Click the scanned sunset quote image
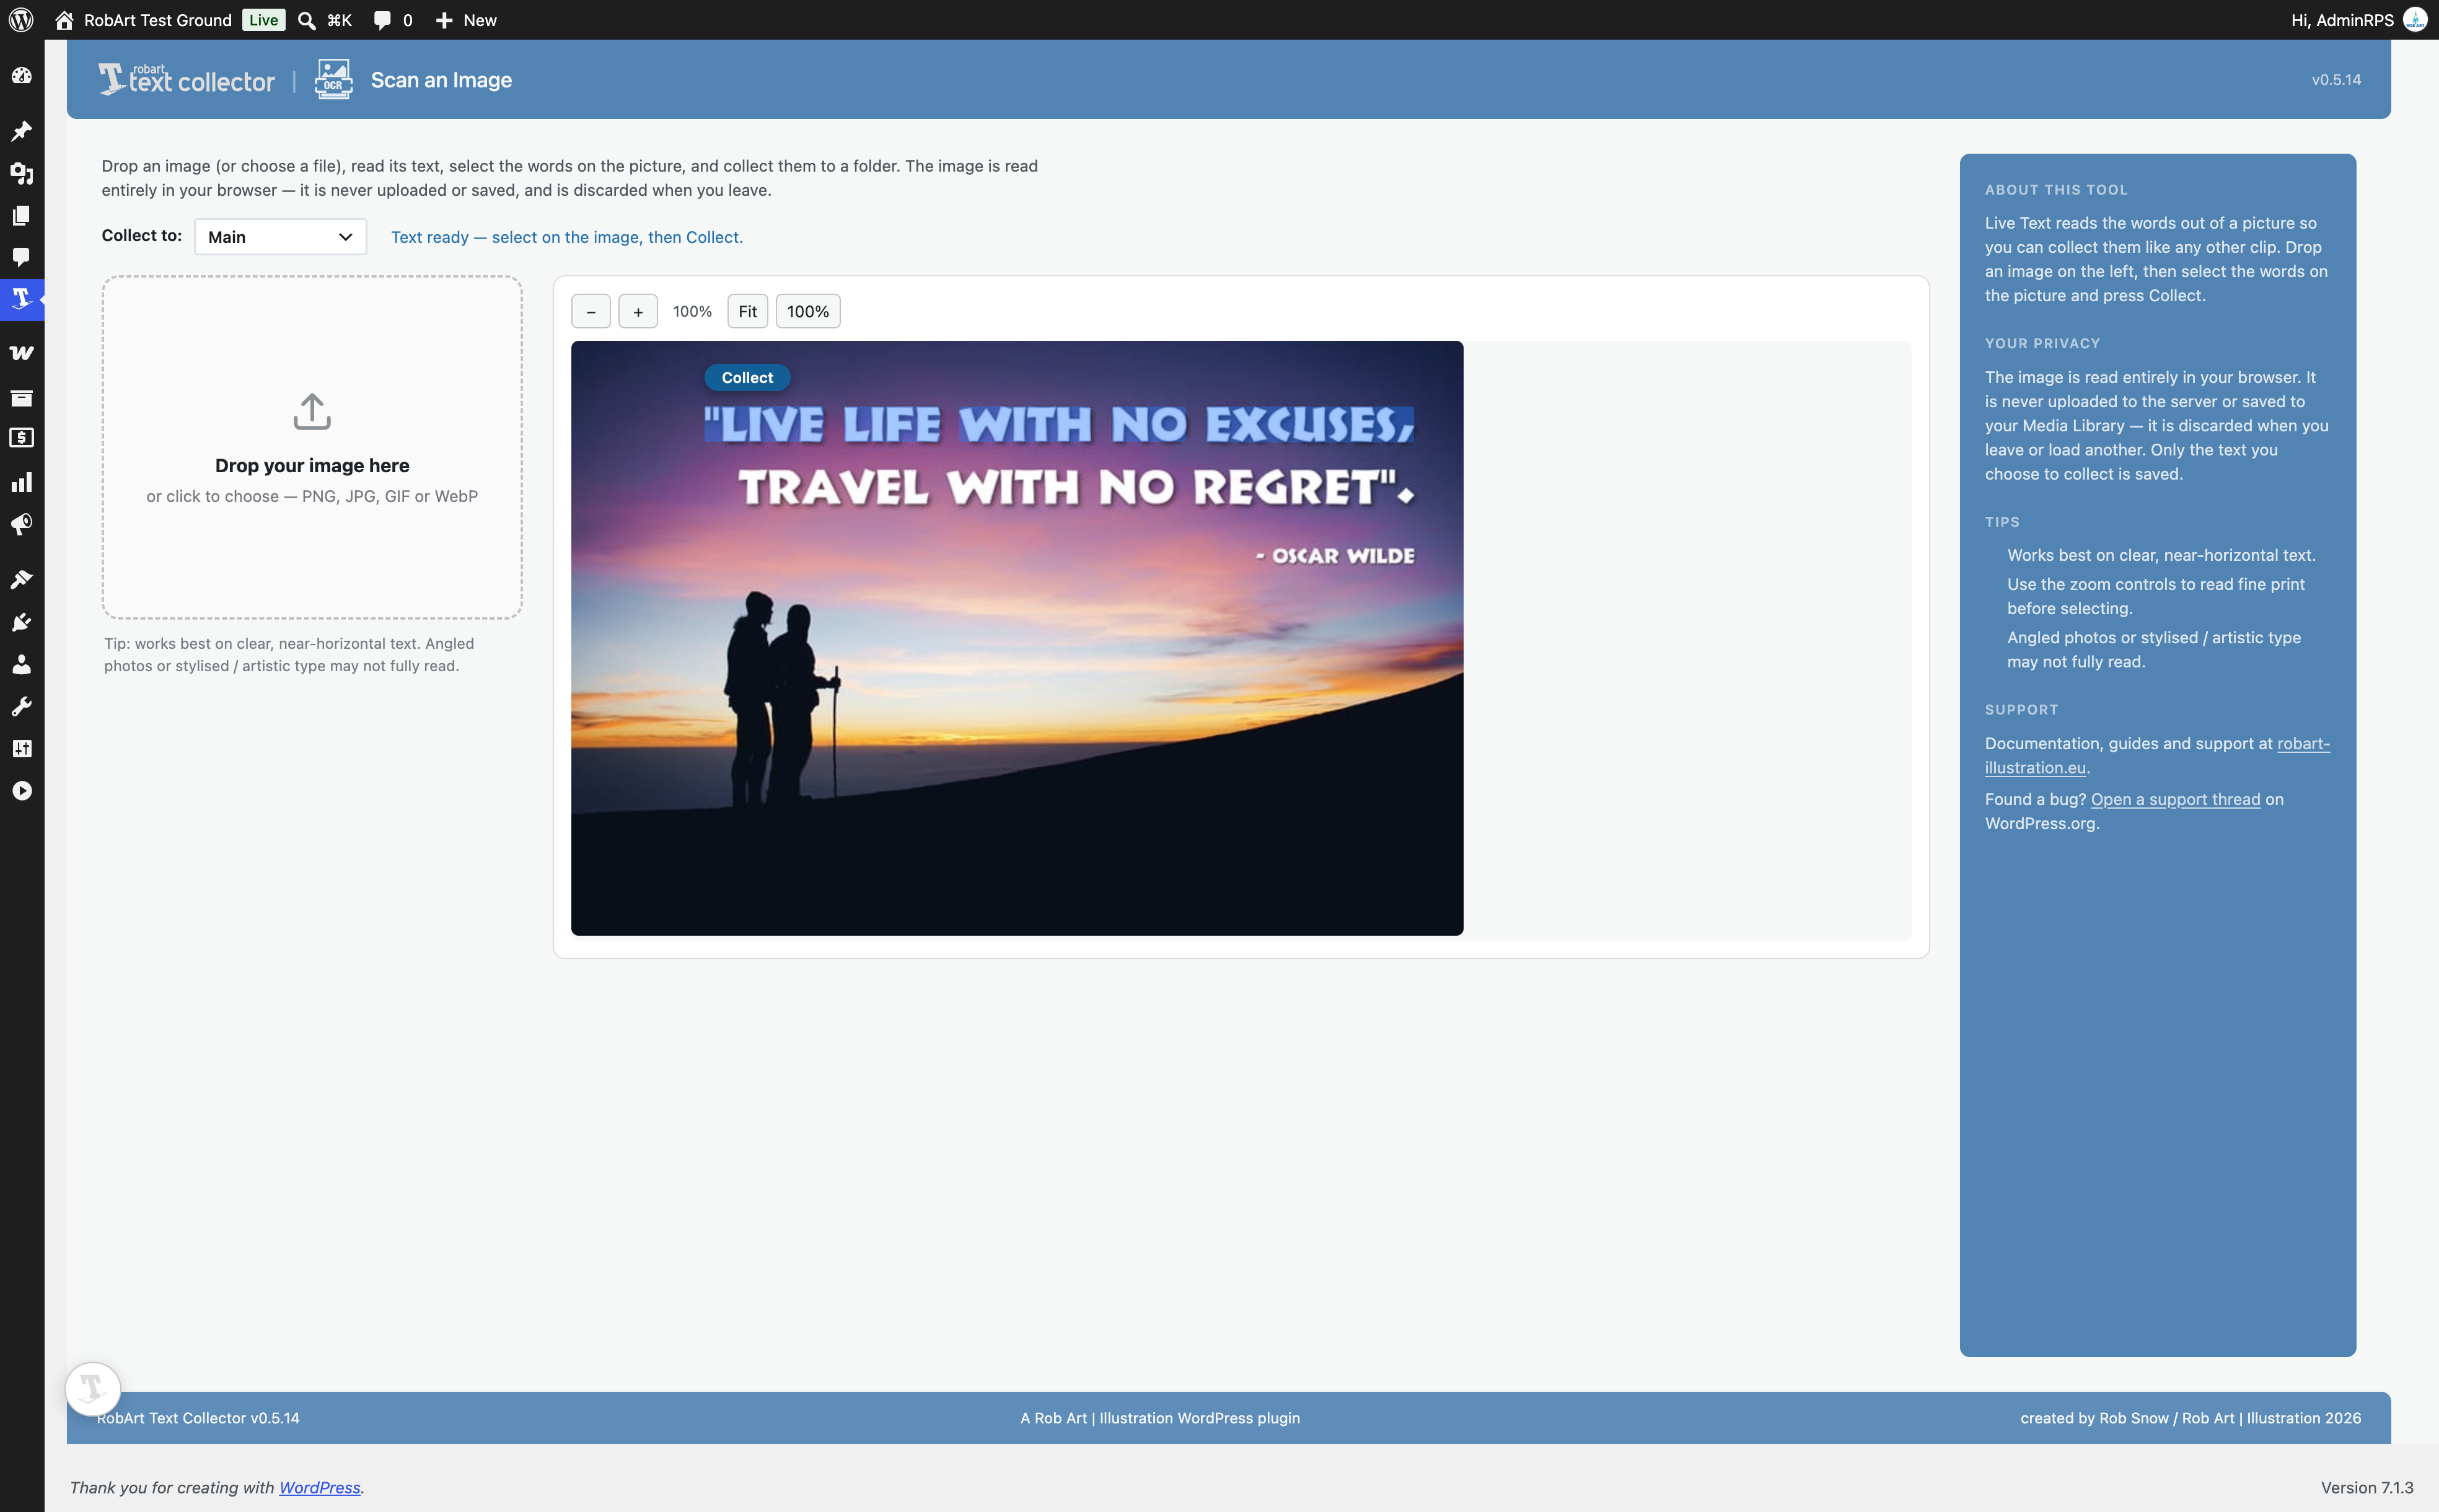Screen dimensions: 2439x1512 1017,638
